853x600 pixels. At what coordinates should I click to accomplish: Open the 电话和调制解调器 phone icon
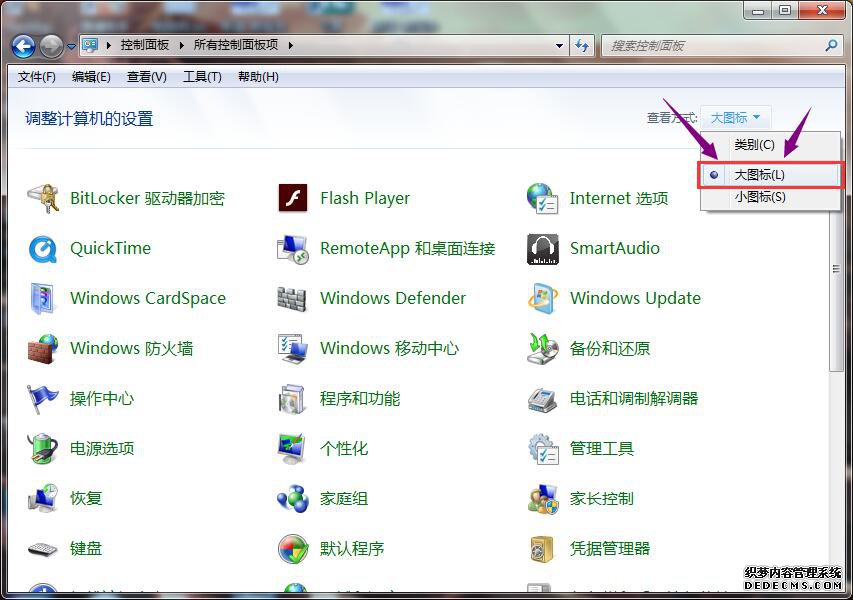pyautogui.click(x=542, y=399)
